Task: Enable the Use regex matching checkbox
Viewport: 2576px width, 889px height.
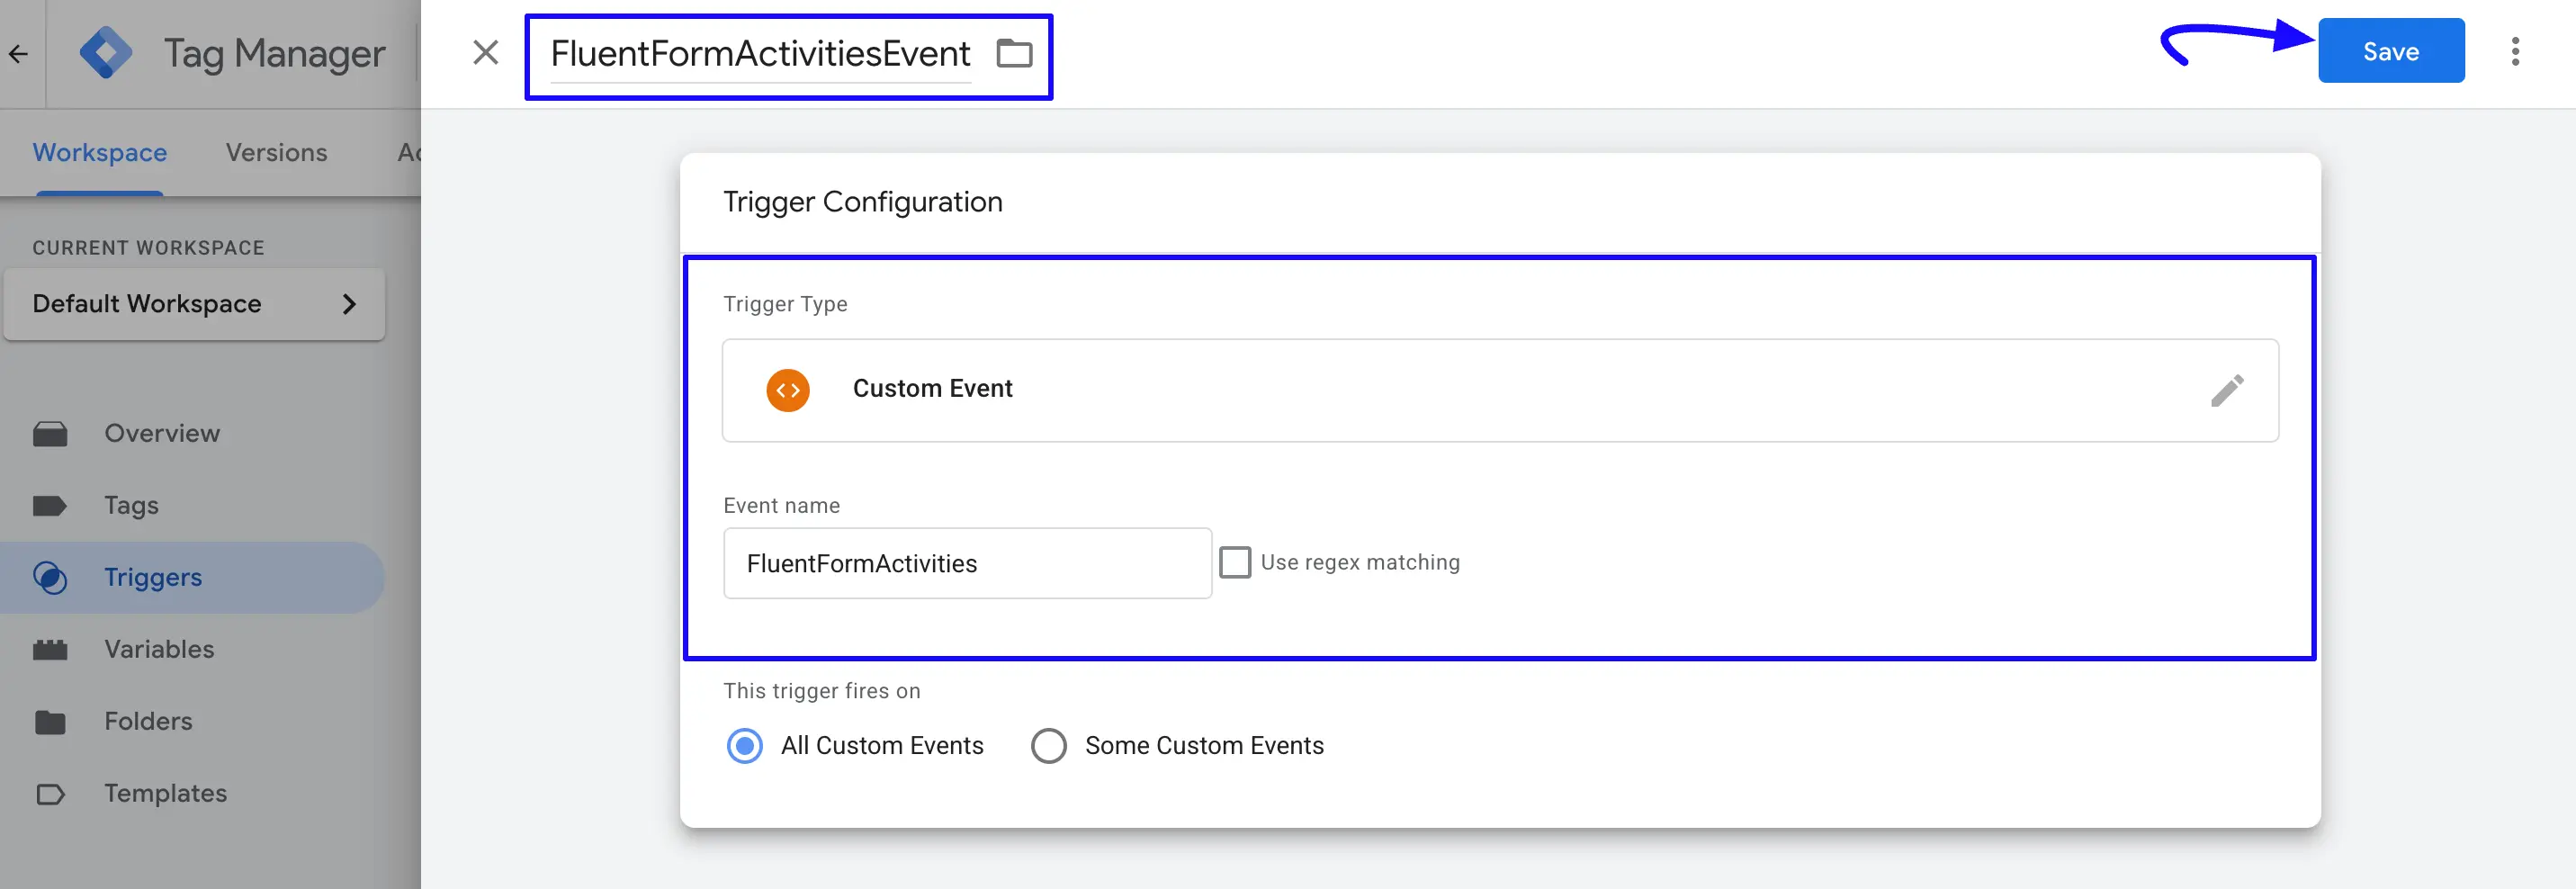Action: (1235, 562)
